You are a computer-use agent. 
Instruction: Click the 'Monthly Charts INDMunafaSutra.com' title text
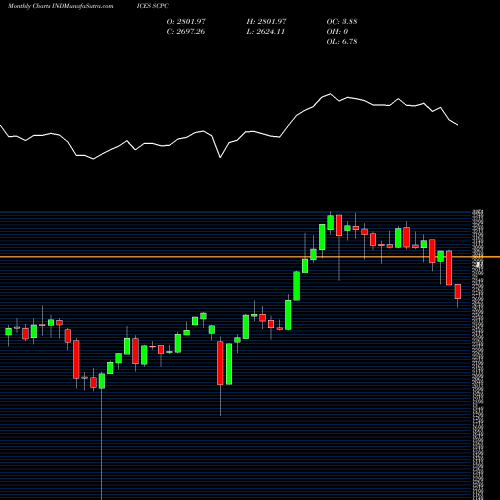click(x=60, y=6)
